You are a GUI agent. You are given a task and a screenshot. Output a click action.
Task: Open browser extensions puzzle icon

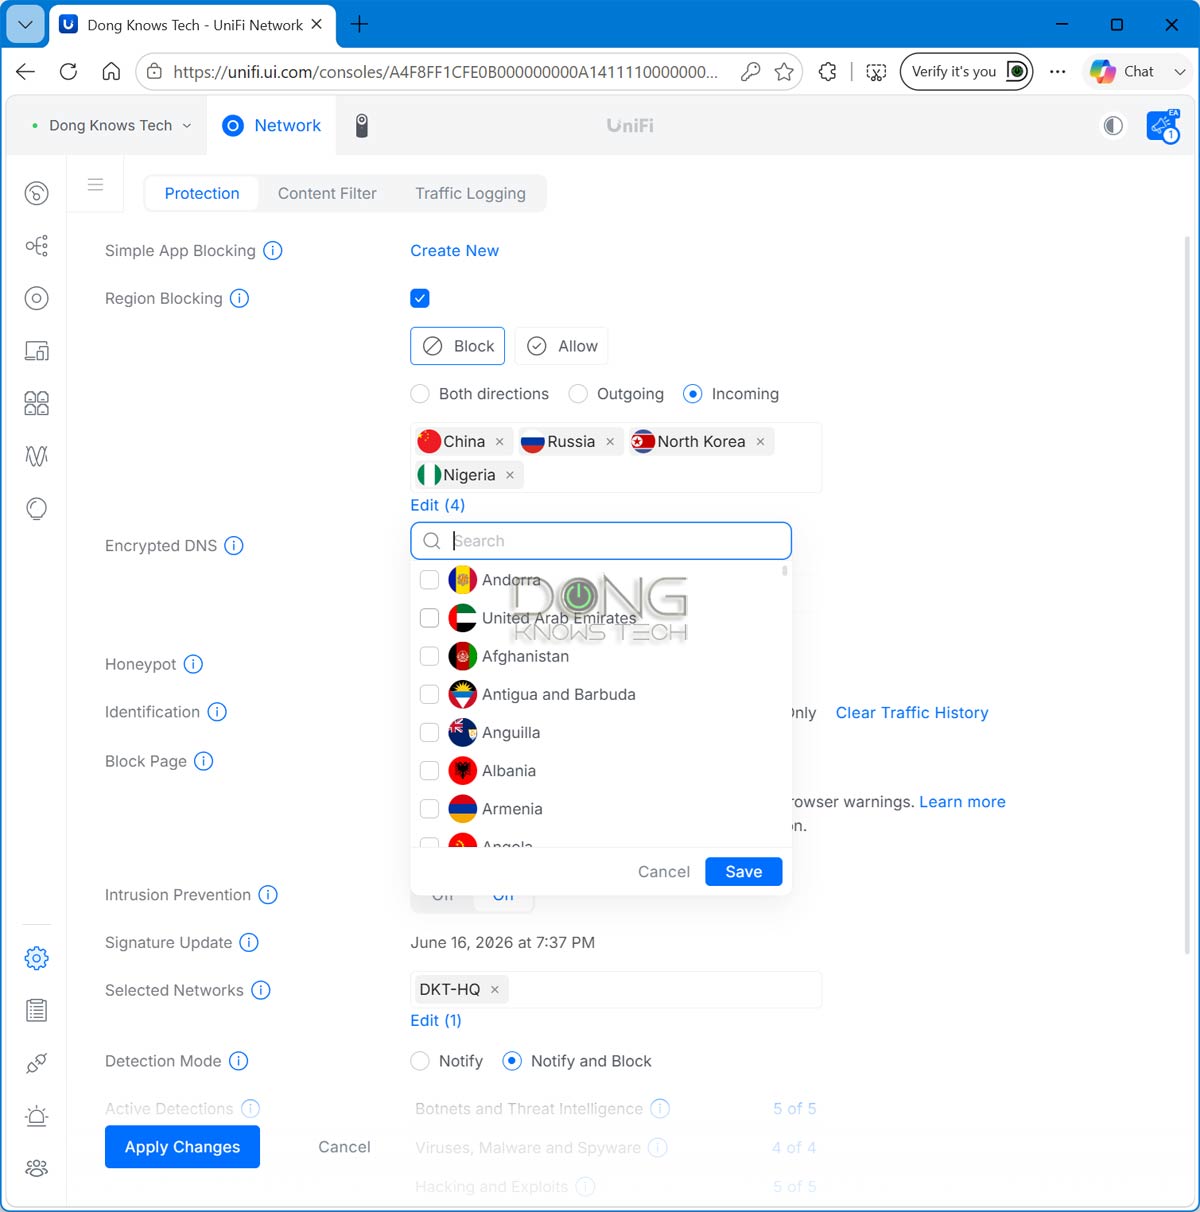(827, 71)
